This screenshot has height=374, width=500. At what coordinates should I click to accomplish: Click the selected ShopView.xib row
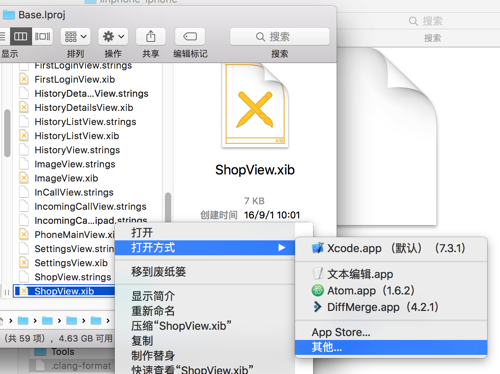tap(64, 291)
